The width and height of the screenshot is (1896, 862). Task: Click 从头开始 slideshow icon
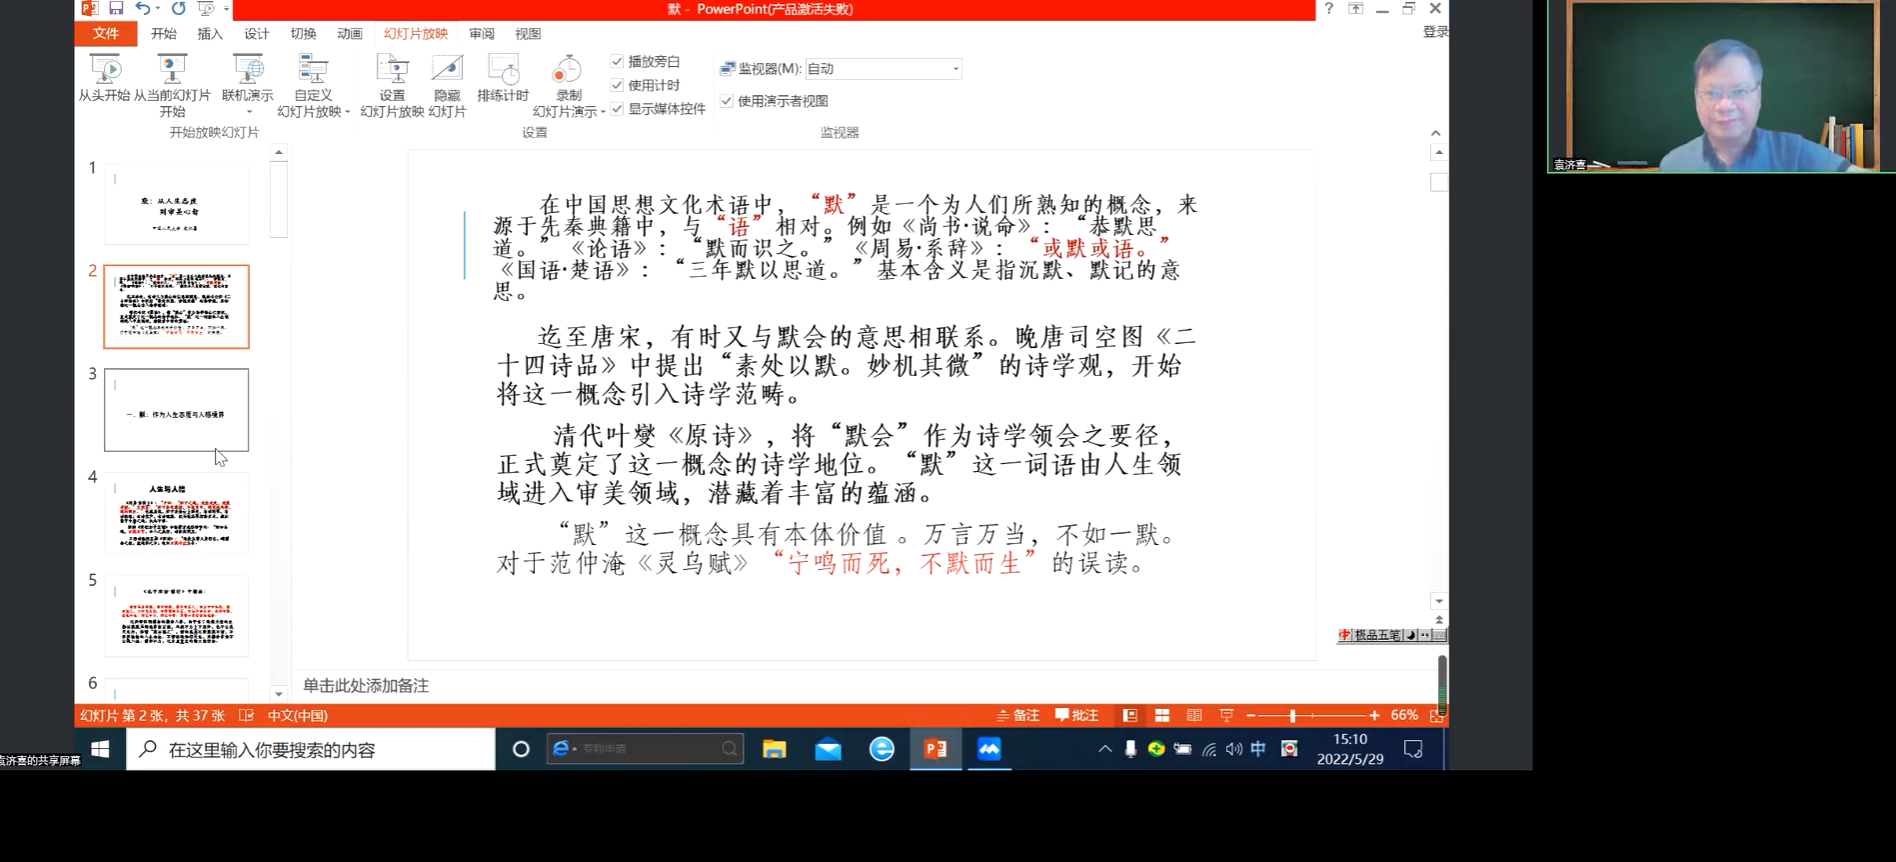click(104, 70)
